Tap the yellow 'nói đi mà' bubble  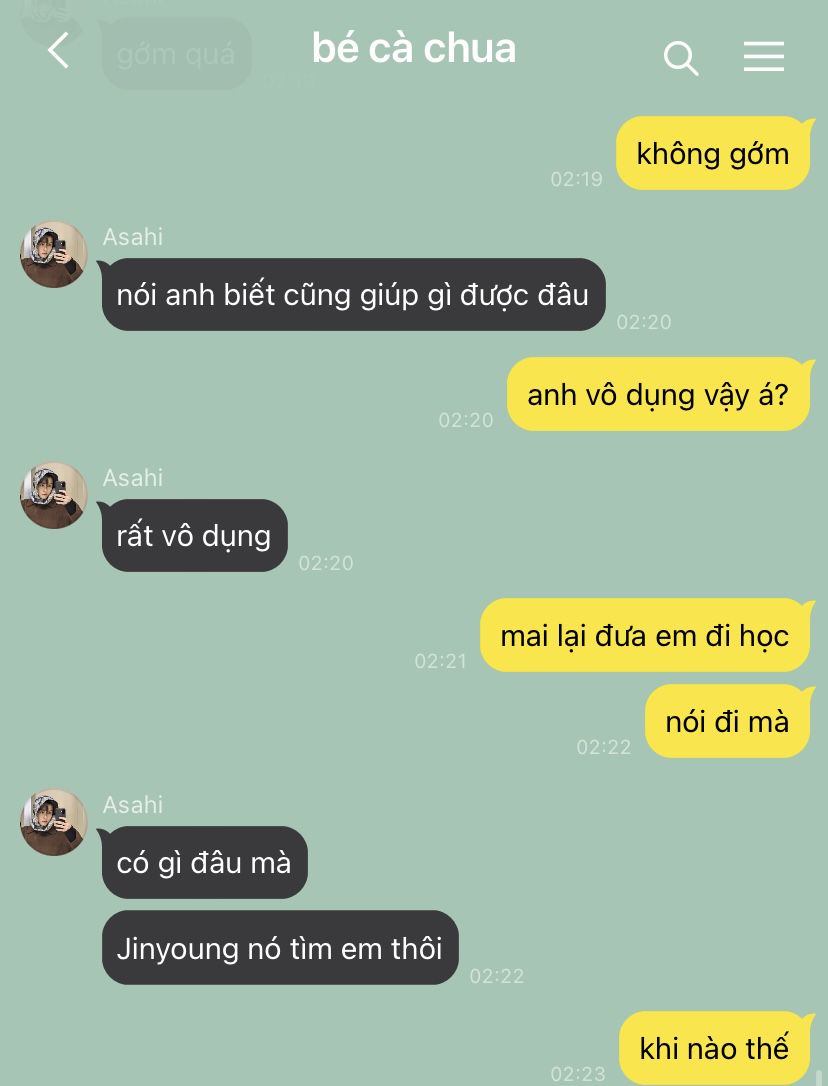(728, 721)
